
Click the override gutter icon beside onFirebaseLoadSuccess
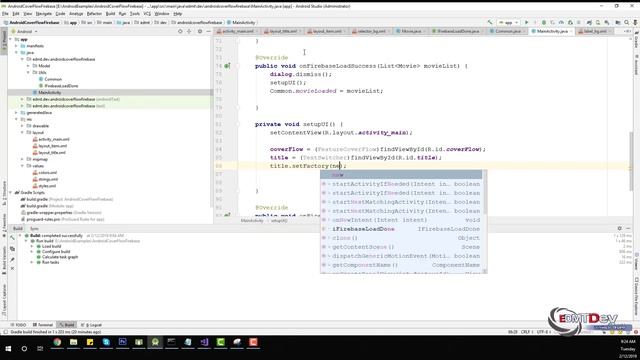pyautogui.click(x=227, y=66)
